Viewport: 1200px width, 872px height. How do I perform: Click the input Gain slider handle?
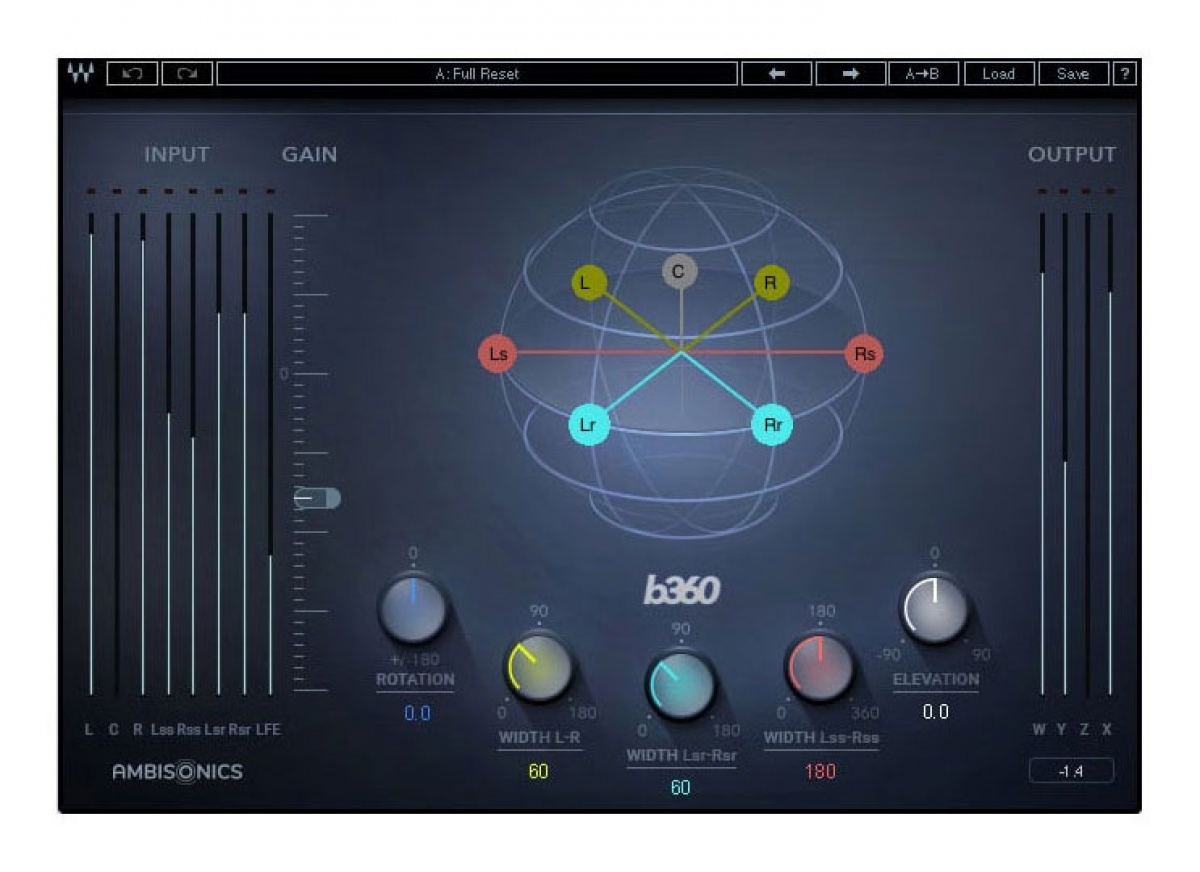point(318,497)
